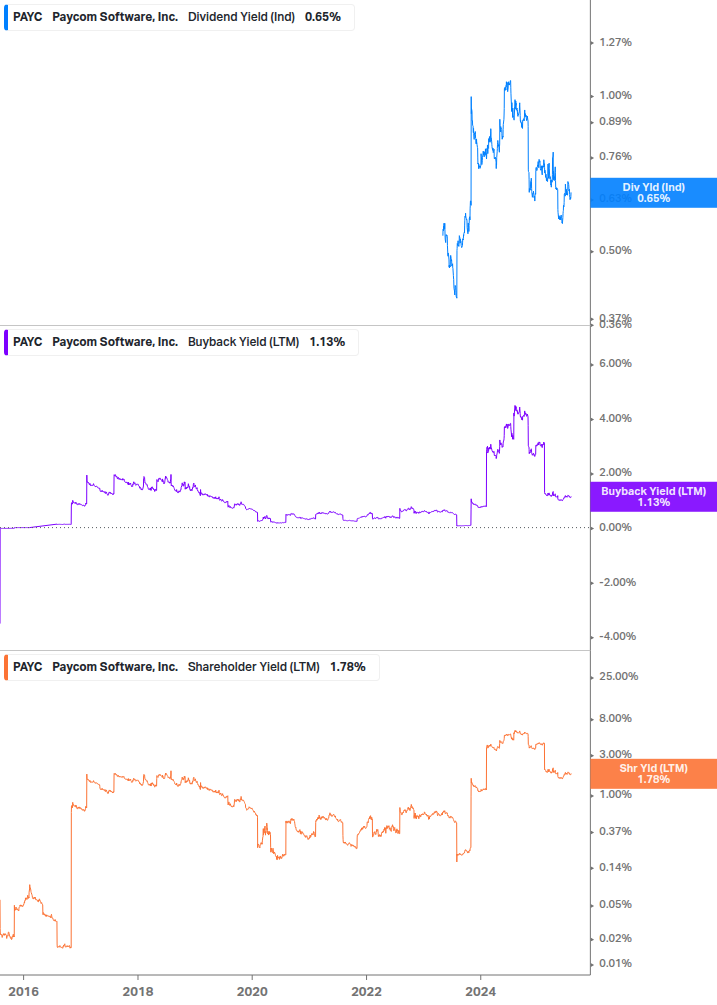This screenshot has width=717, height=1005.
Task: Click the 0.76% tick on dividend axis
Action: 615,156
